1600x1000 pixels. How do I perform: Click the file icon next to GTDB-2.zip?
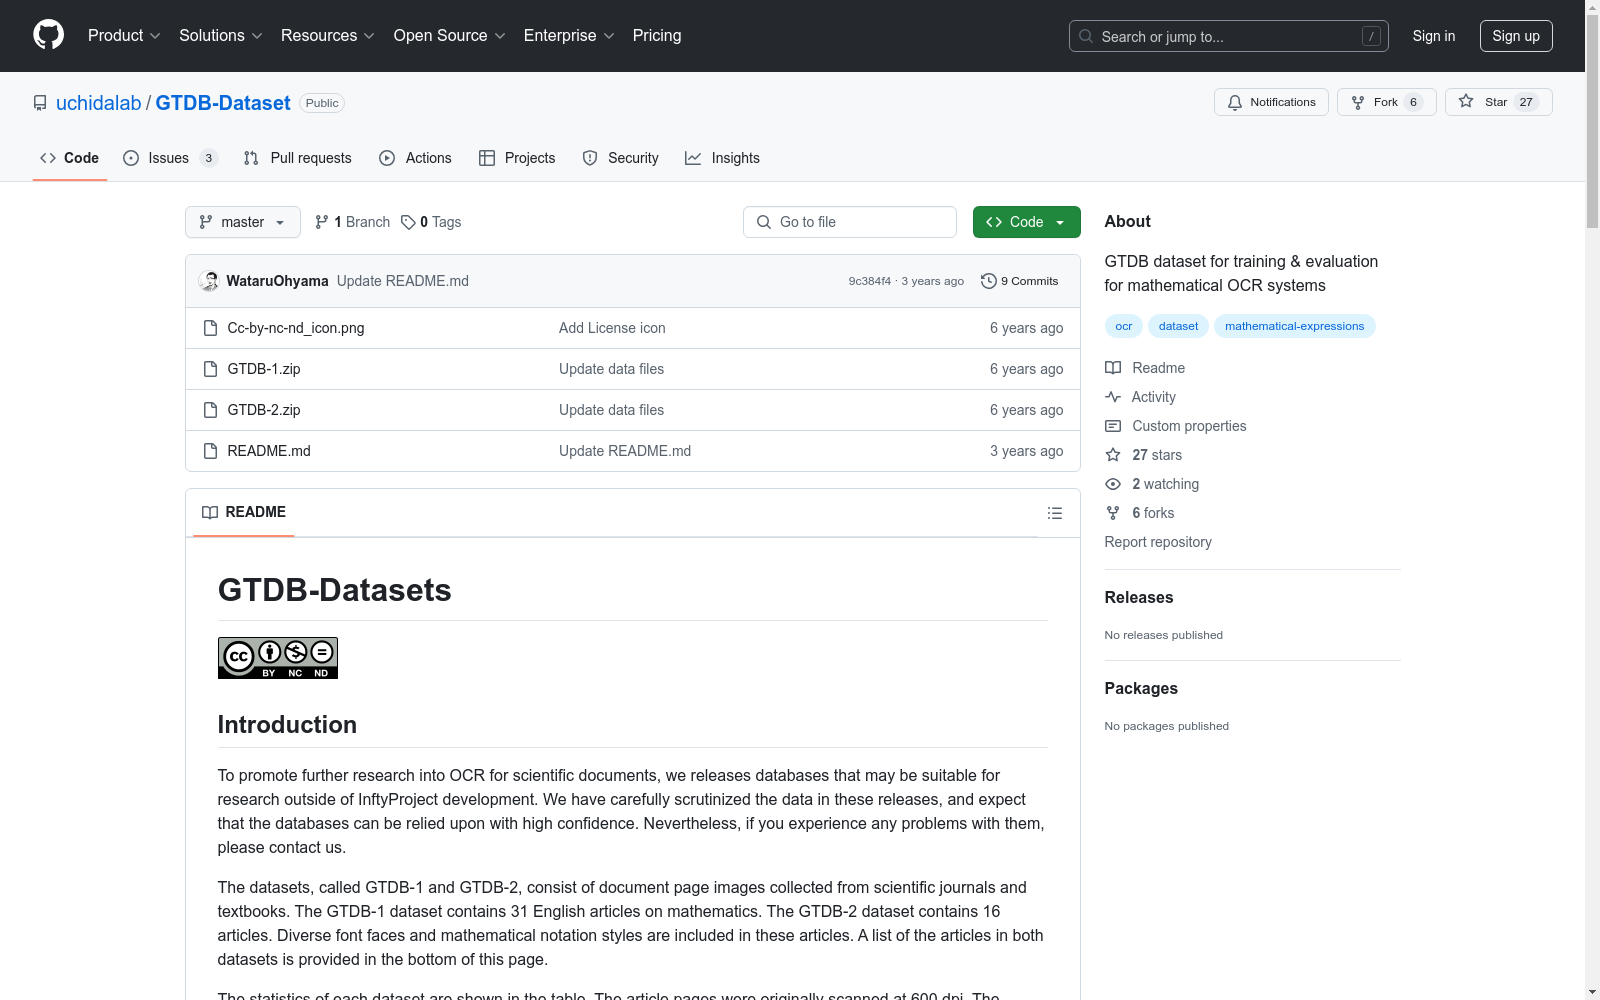tap(210, 410)
